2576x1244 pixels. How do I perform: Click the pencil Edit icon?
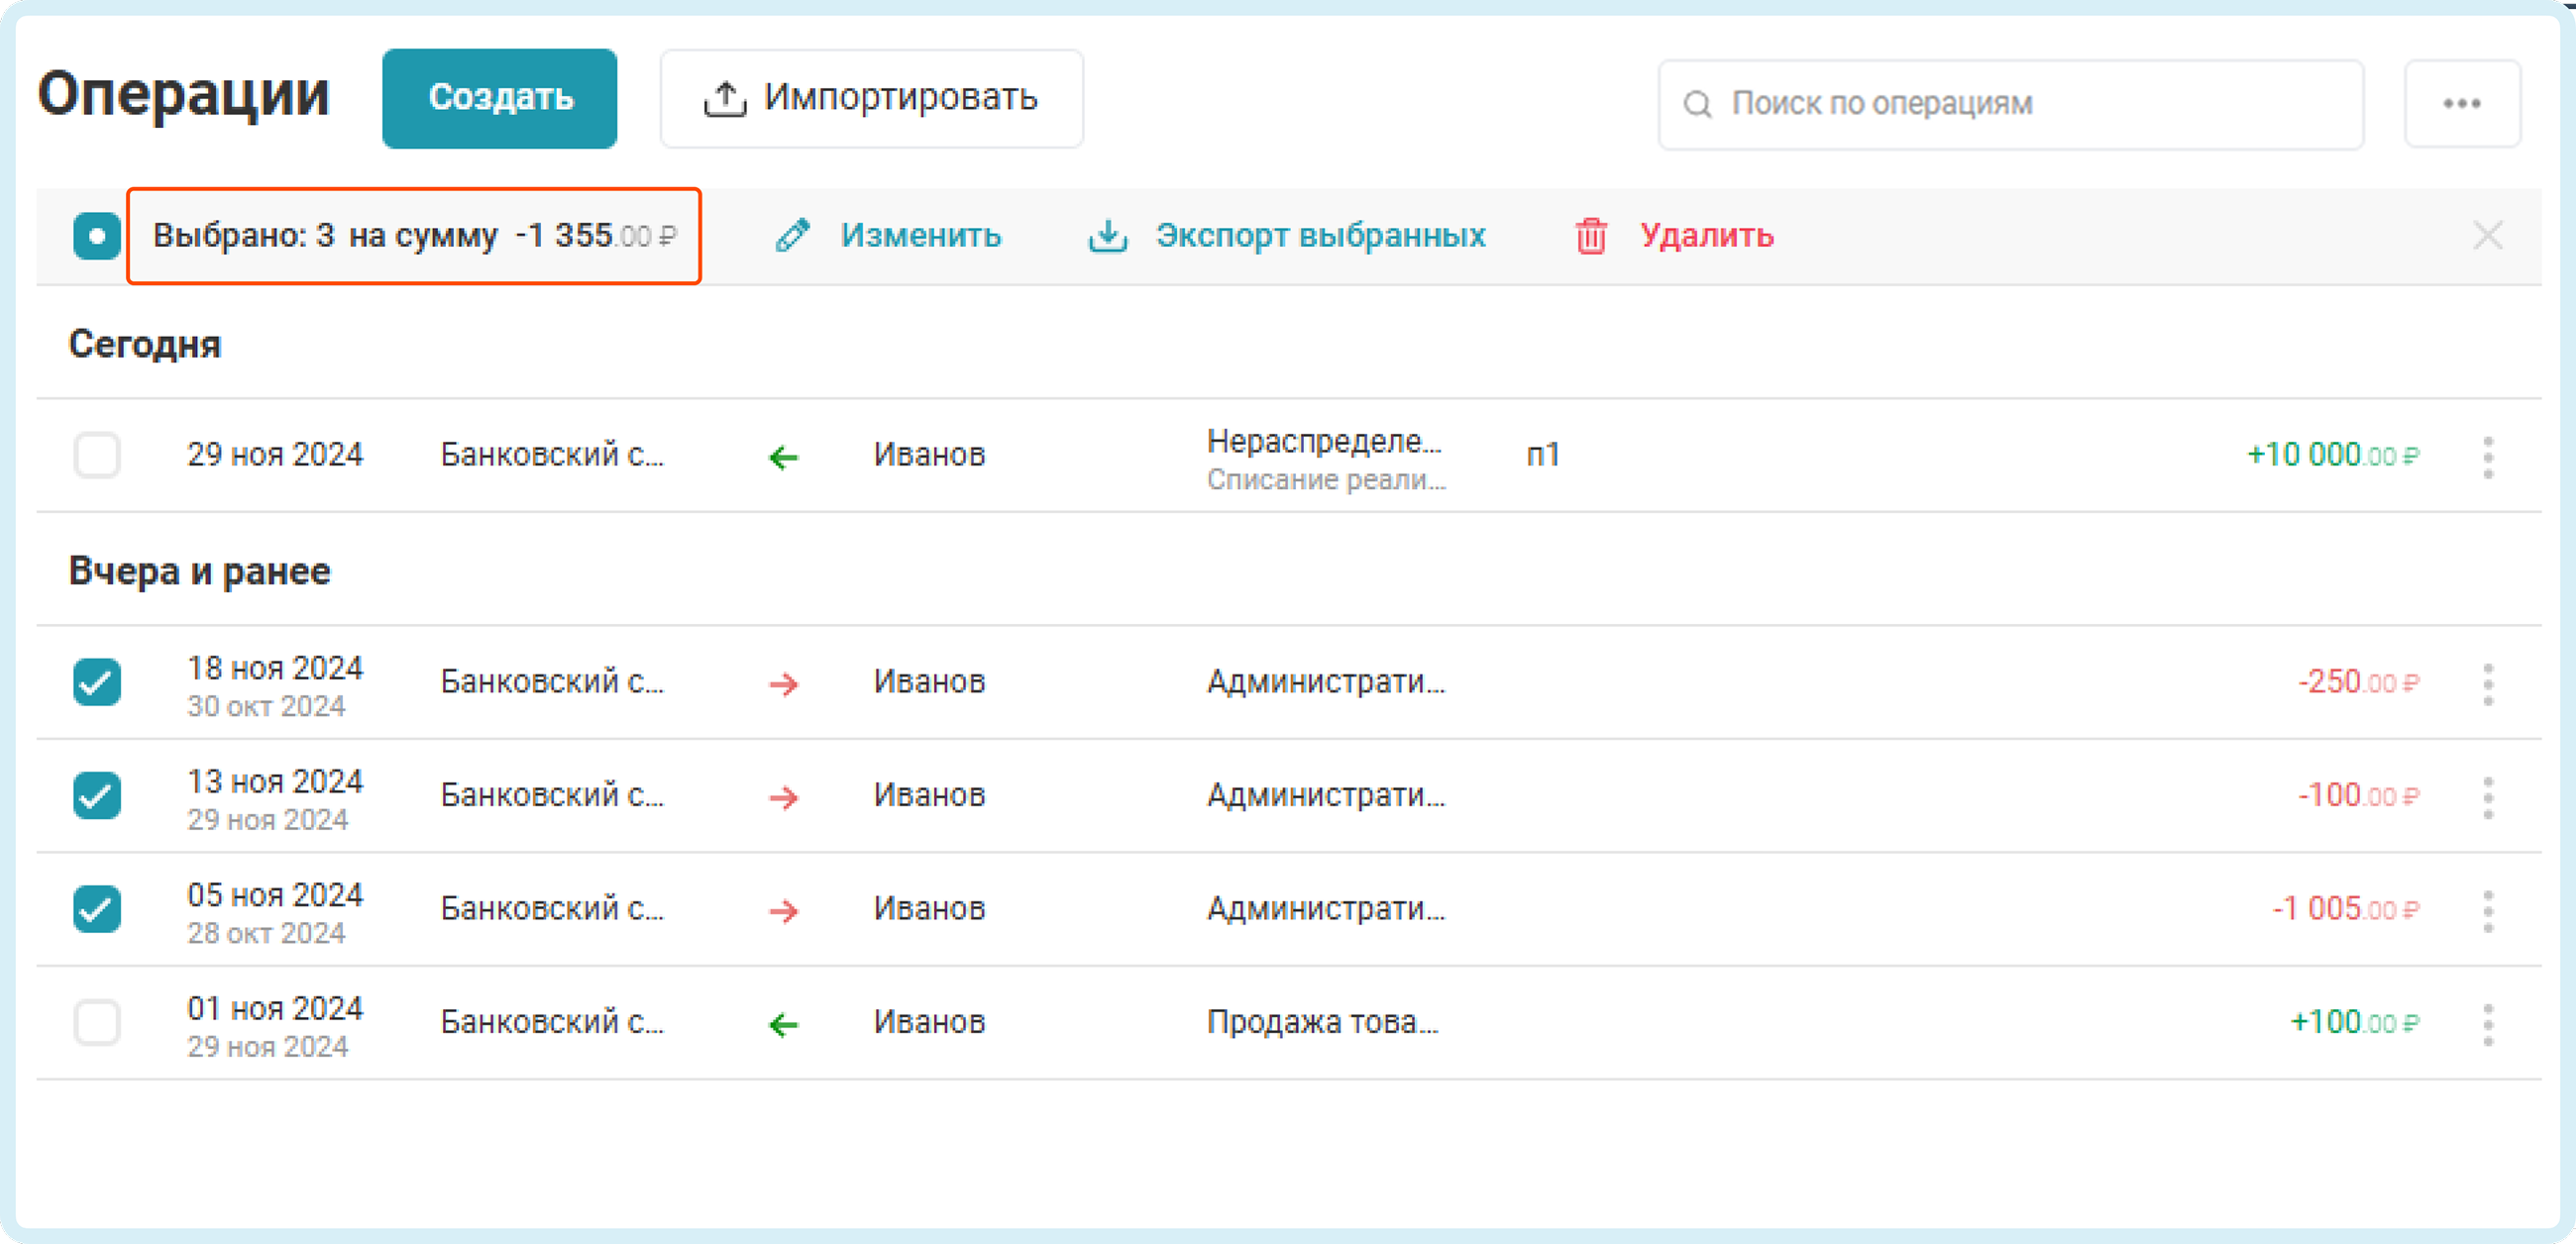click(x=792, y=236)
